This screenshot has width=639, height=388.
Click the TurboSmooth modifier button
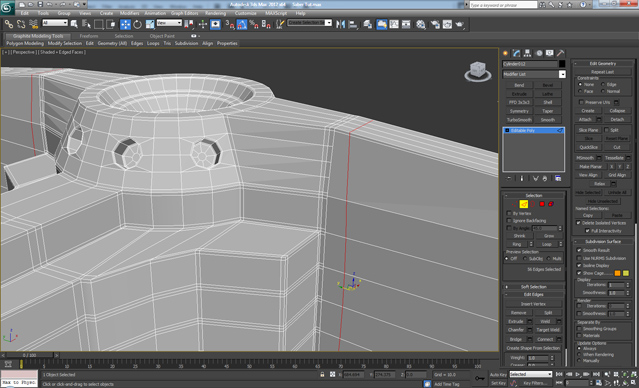519,120
